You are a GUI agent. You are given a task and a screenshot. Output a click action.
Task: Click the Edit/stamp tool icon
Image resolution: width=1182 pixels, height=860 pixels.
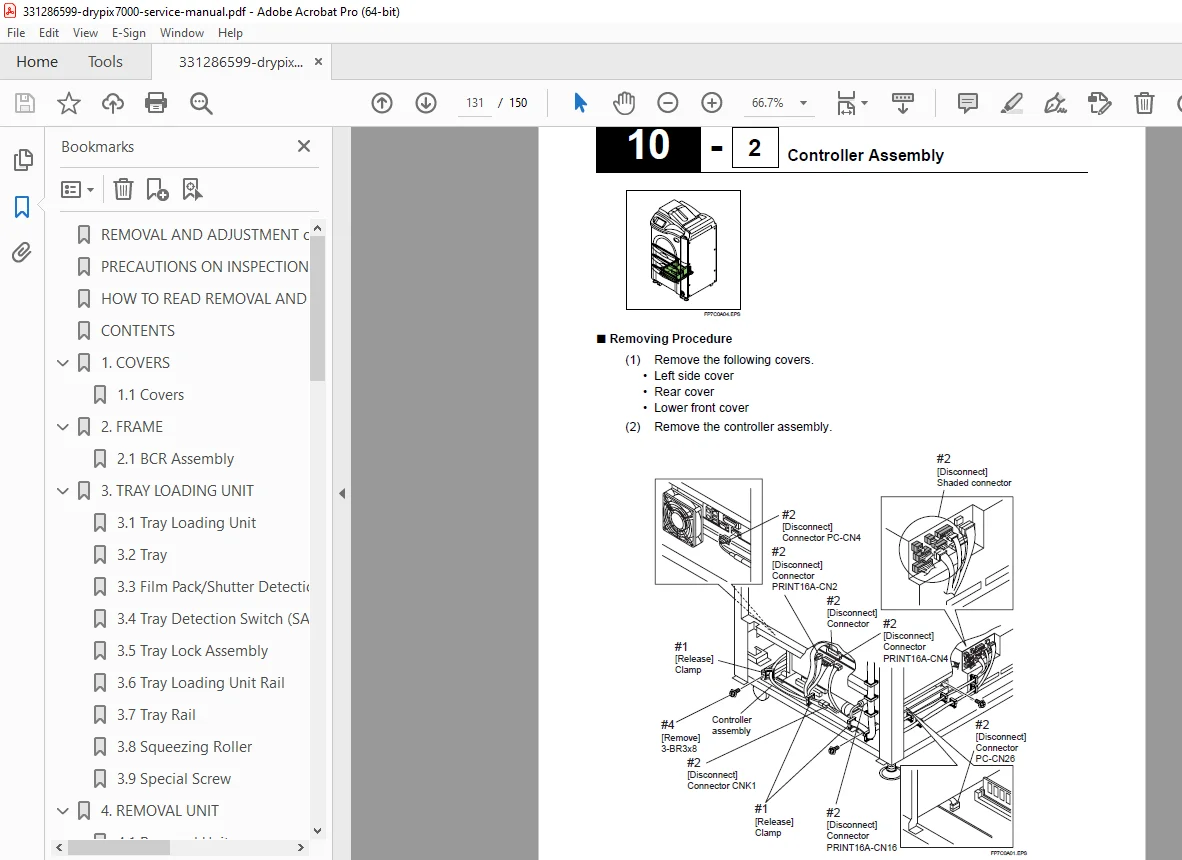[x=1100, y=103]
